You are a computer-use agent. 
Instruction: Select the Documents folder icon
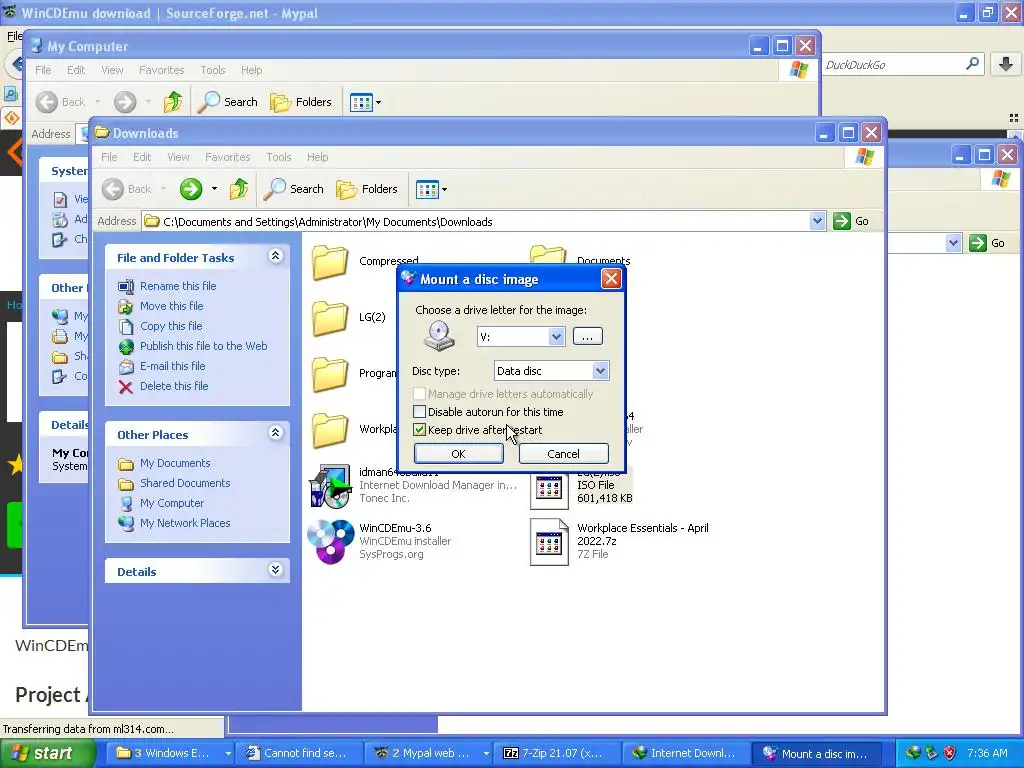[x=547, y=255]
